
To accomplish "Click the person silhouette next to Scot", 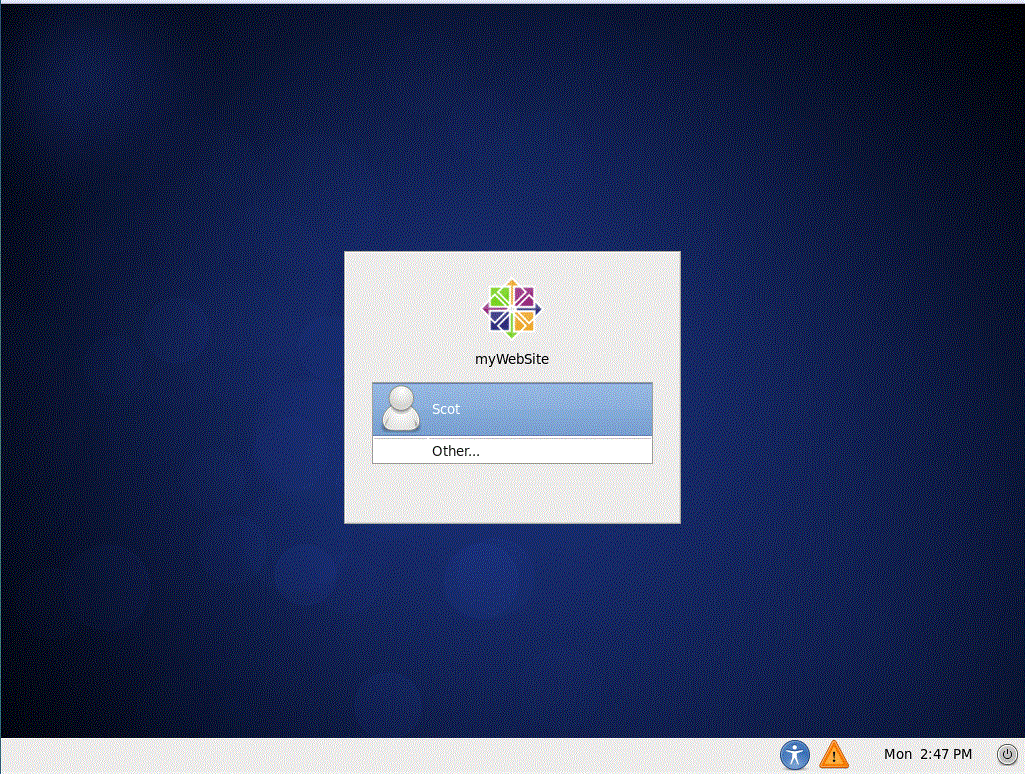I will [401, 408].
